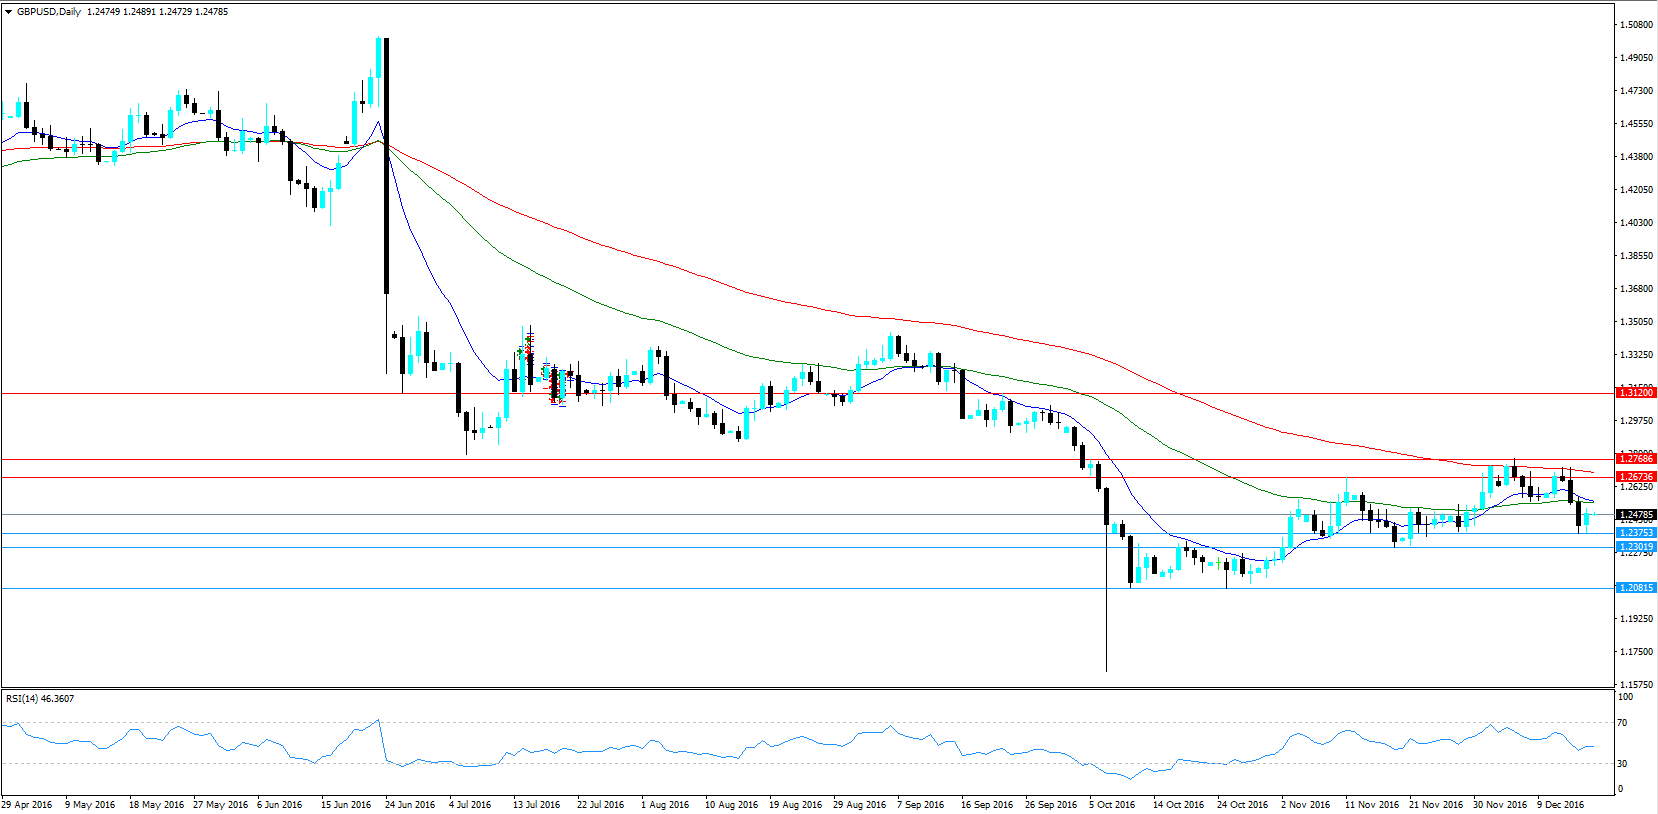This screenshot has height=814, width=1658.
Task: Click the 29 Apr 2016 date label
Action: (27, 804)
